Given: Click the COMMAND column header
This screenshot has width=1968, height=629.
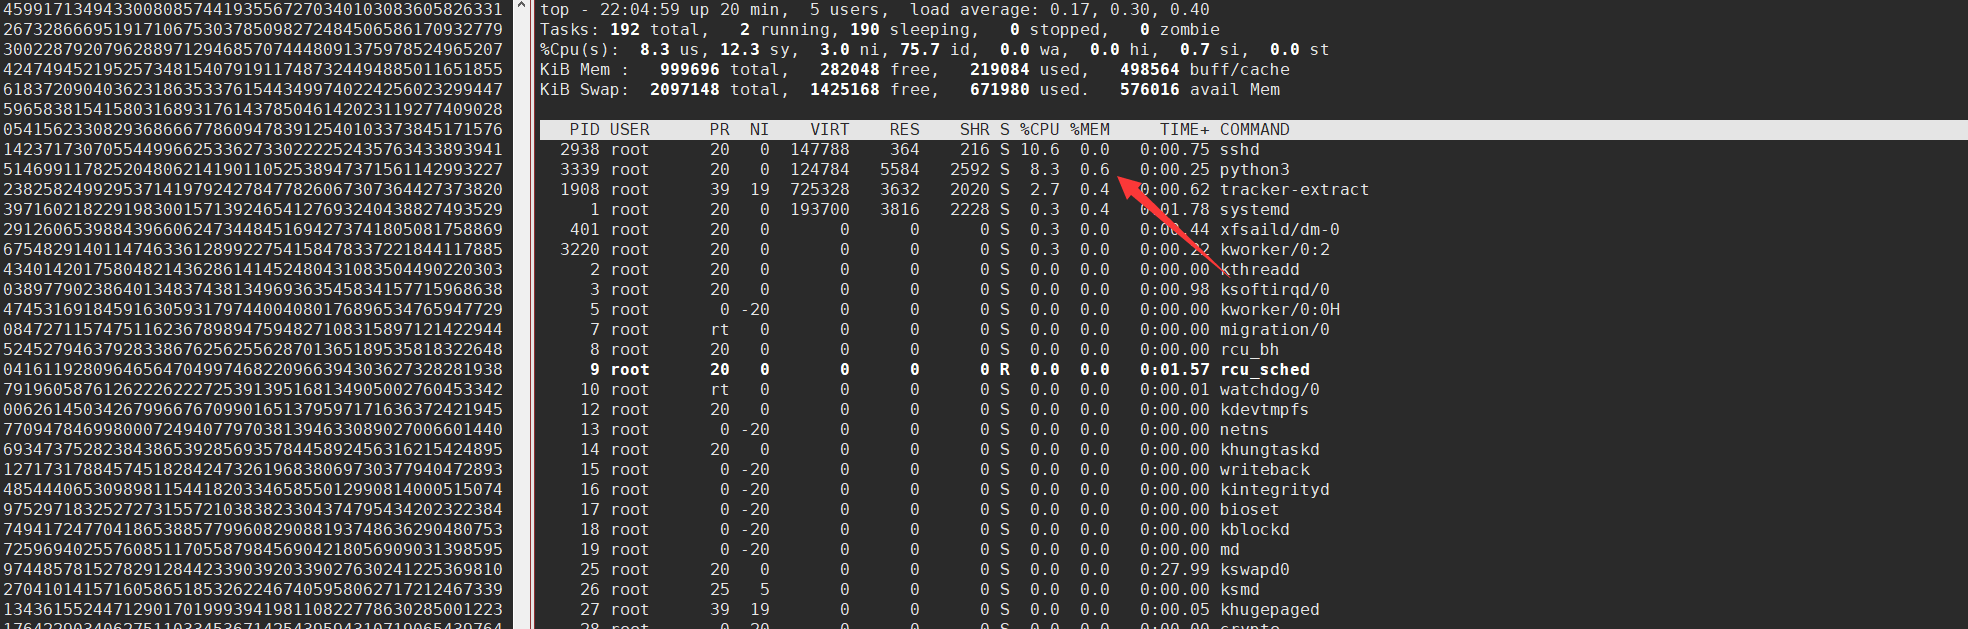Looking at the screenshot, I should pos(1254,130).
